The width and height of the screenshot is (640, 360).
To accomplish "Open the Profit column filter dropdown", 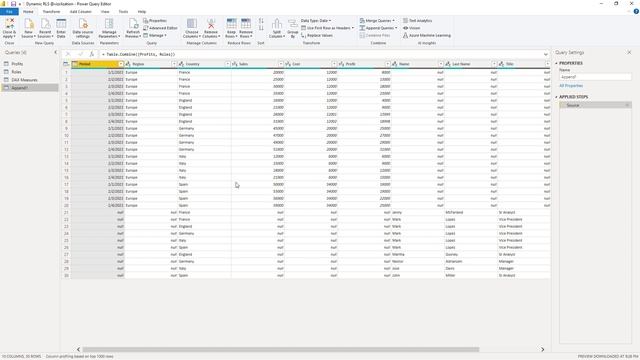I will pos(388,64).
